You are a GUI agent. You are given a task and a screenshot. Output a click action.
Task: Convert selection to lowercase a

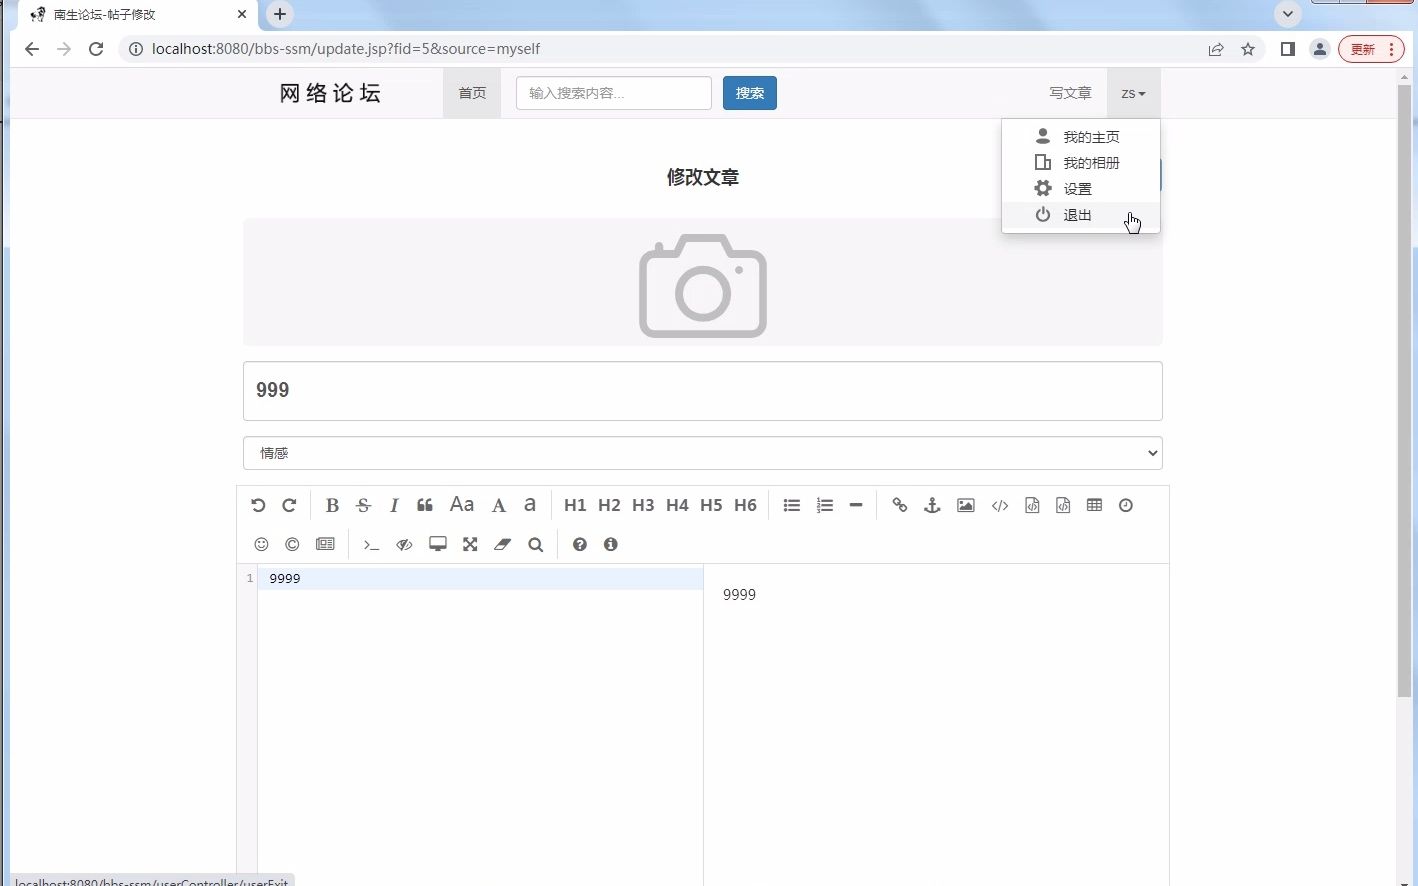click(530, 505)
